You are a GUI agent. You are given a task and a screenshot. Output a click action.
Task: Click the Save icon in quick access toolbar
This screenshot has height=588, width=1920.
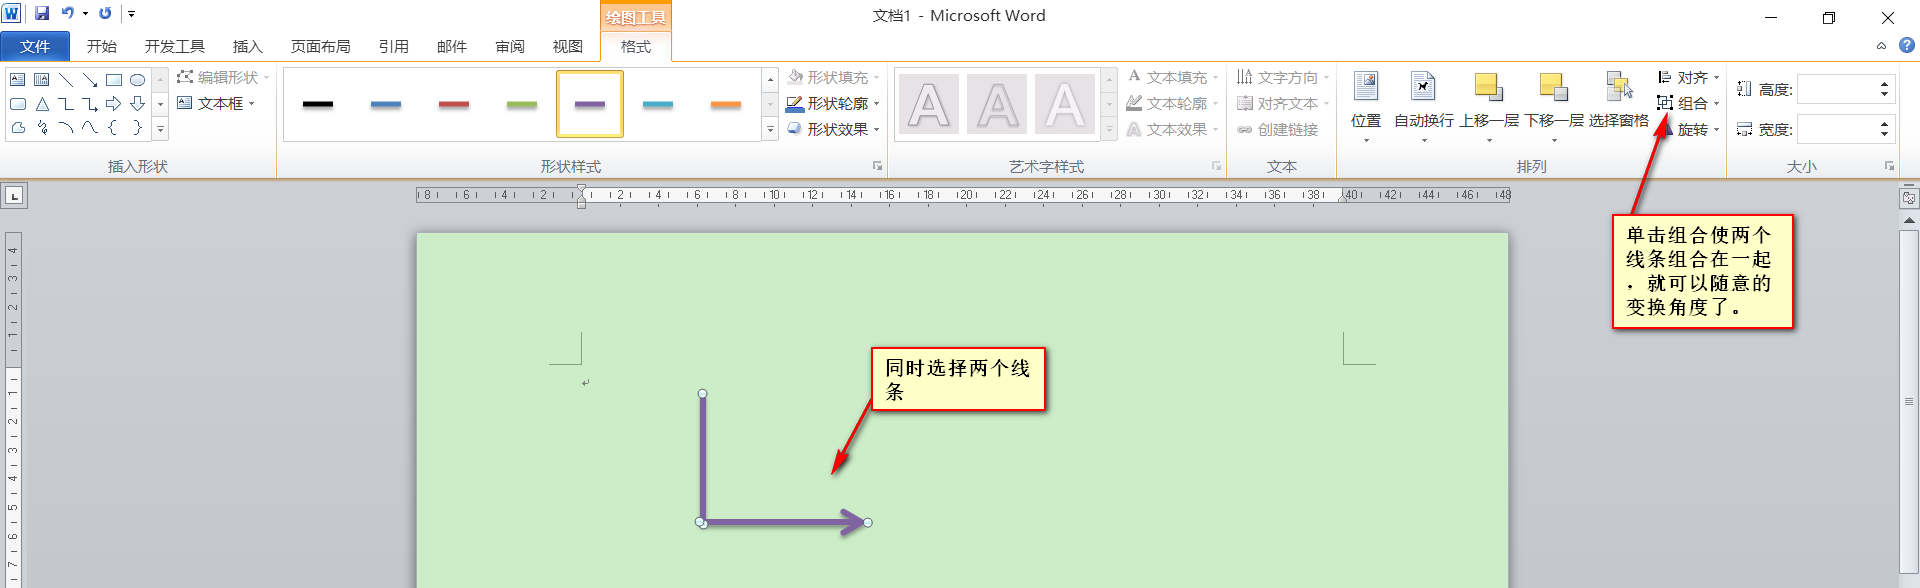click(42, 13)
